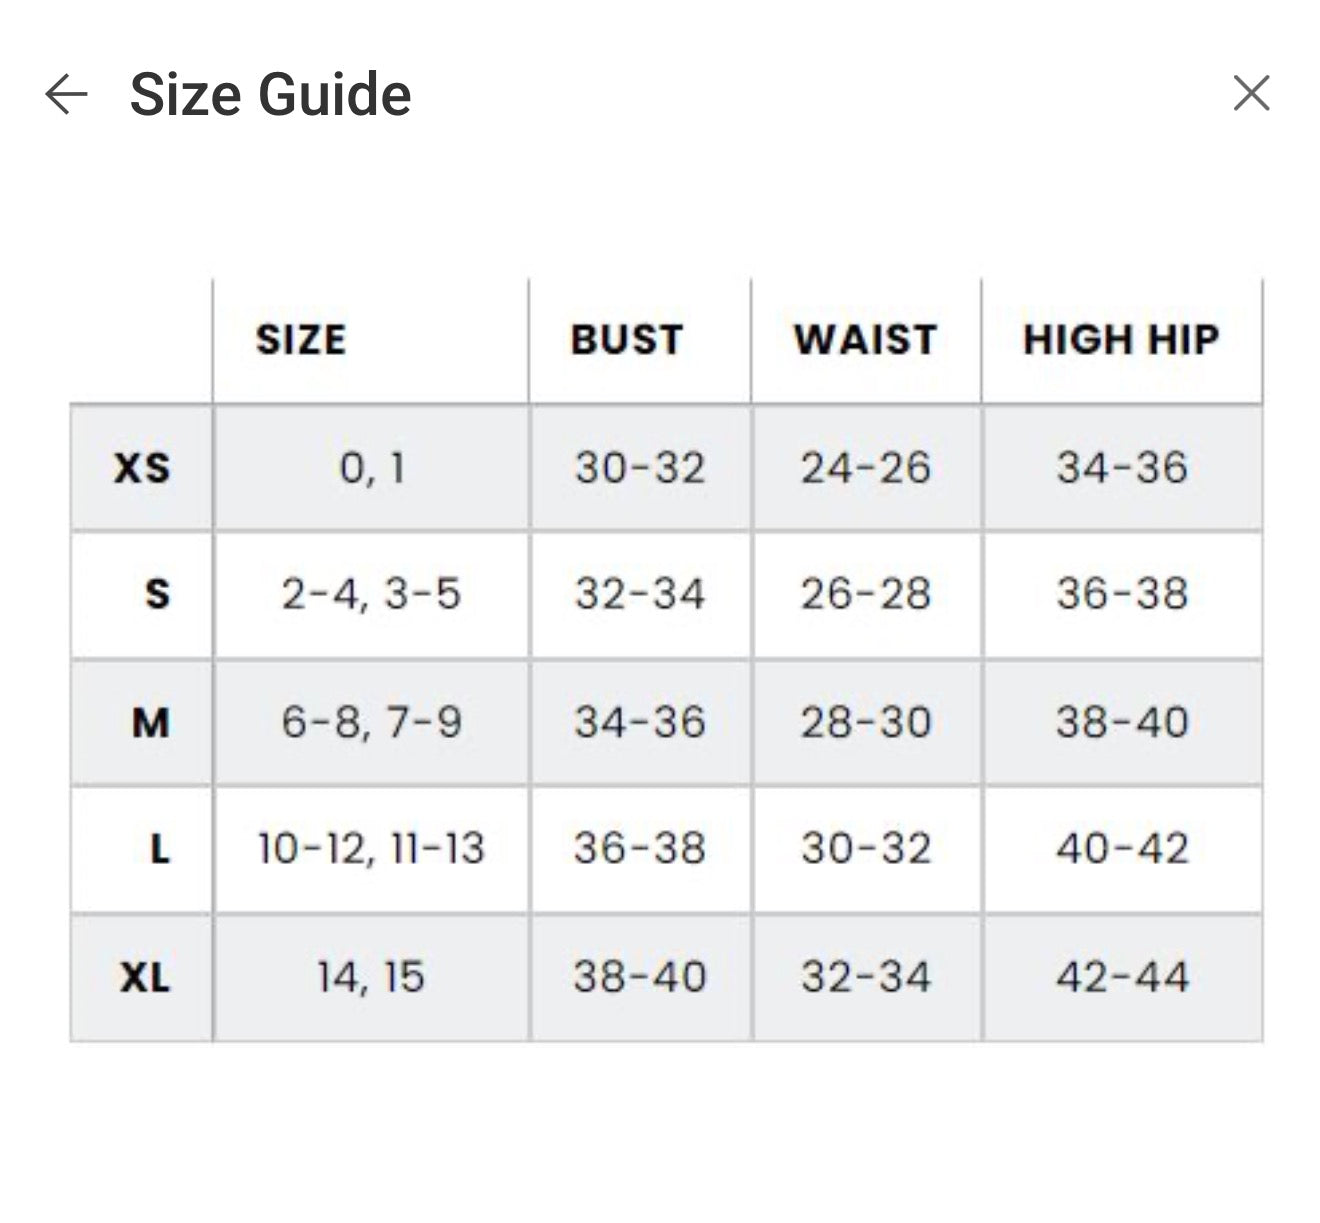
Task: Tap the BUST column header
Action: coord(627,340)
